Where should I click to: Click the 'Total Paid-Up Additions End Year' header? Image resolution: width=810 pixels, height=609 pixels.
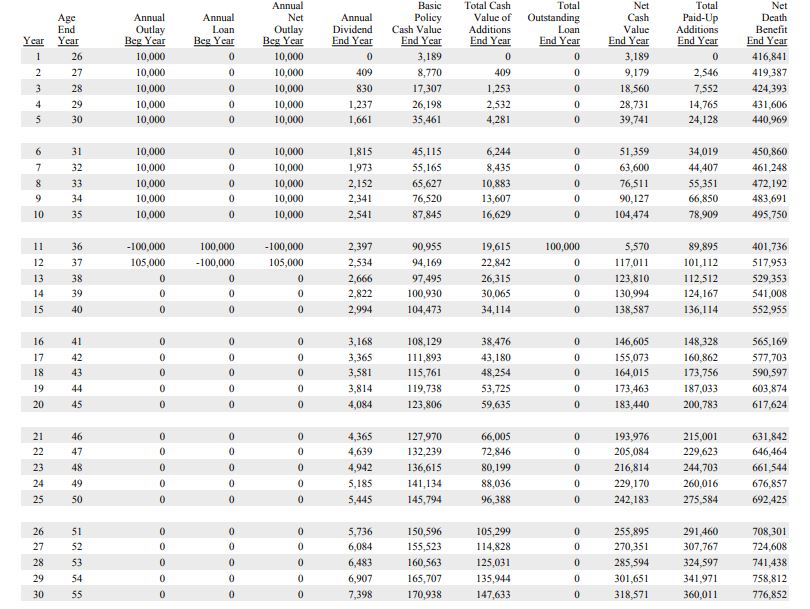pyautogui.click(x=697, y=23)
